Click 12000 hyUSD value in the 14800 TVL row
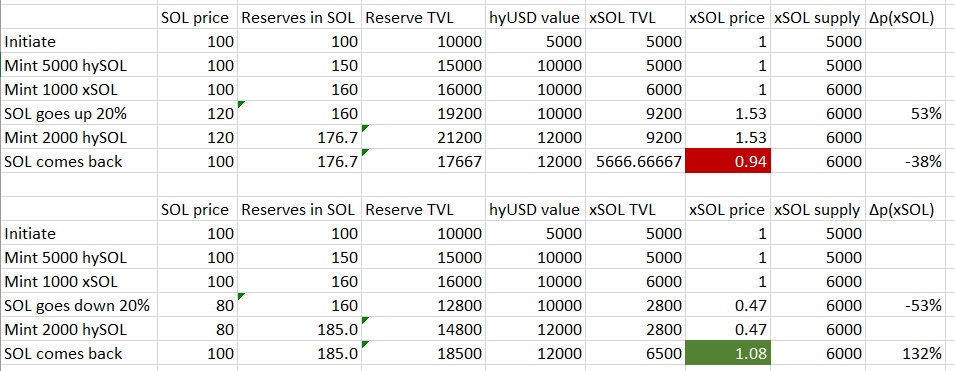 (x=535, y=329)
